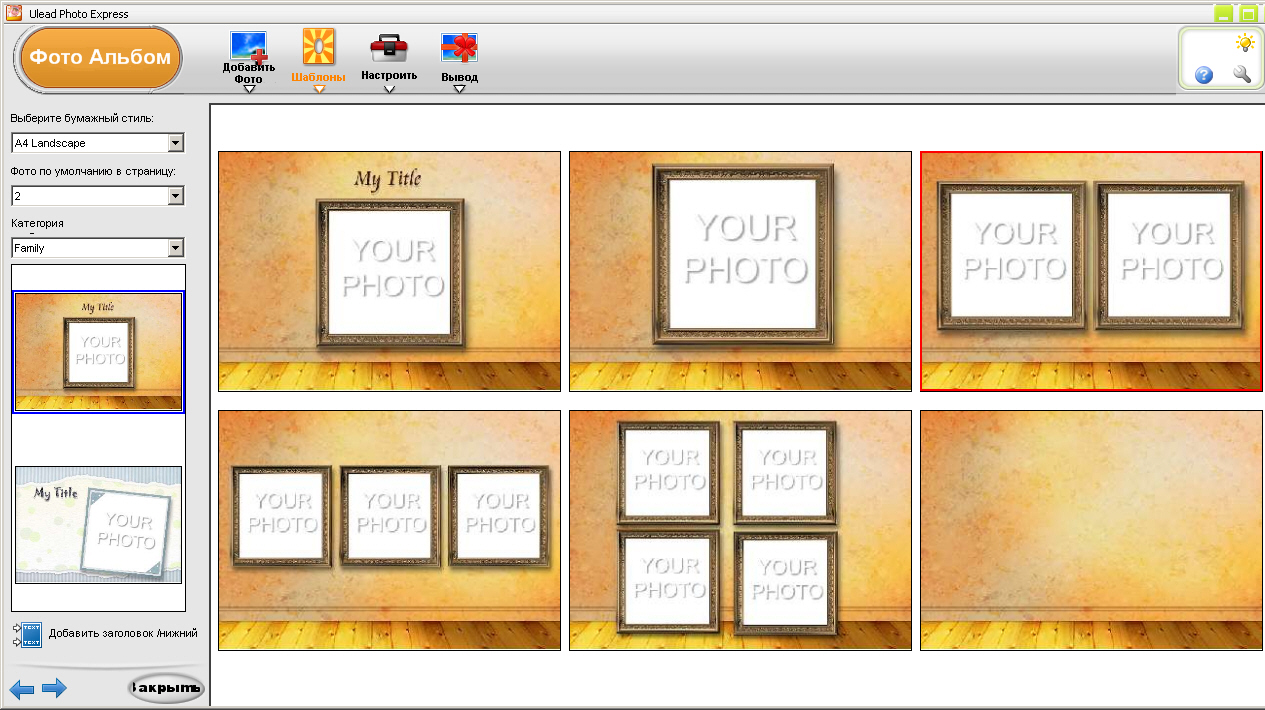The height and width of the screenshot is (710, 1265).
Task: Click 'Выберите бумажный стиль:' label
Action: (x=82, y=118)
